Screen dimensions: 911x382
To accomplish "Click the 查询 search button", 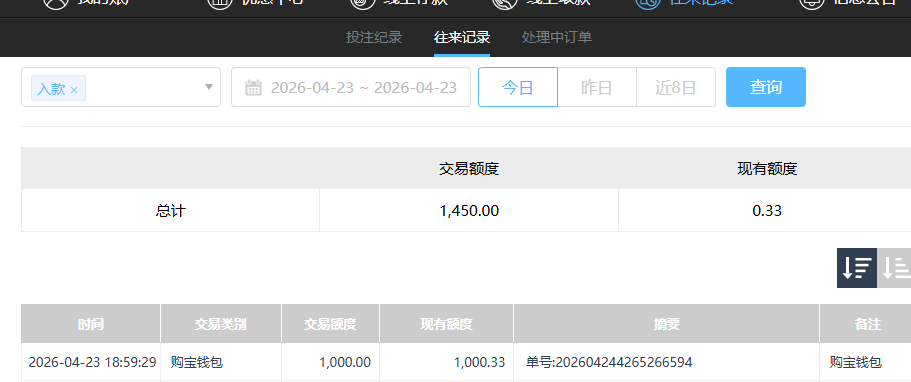I will coord(766,87).
